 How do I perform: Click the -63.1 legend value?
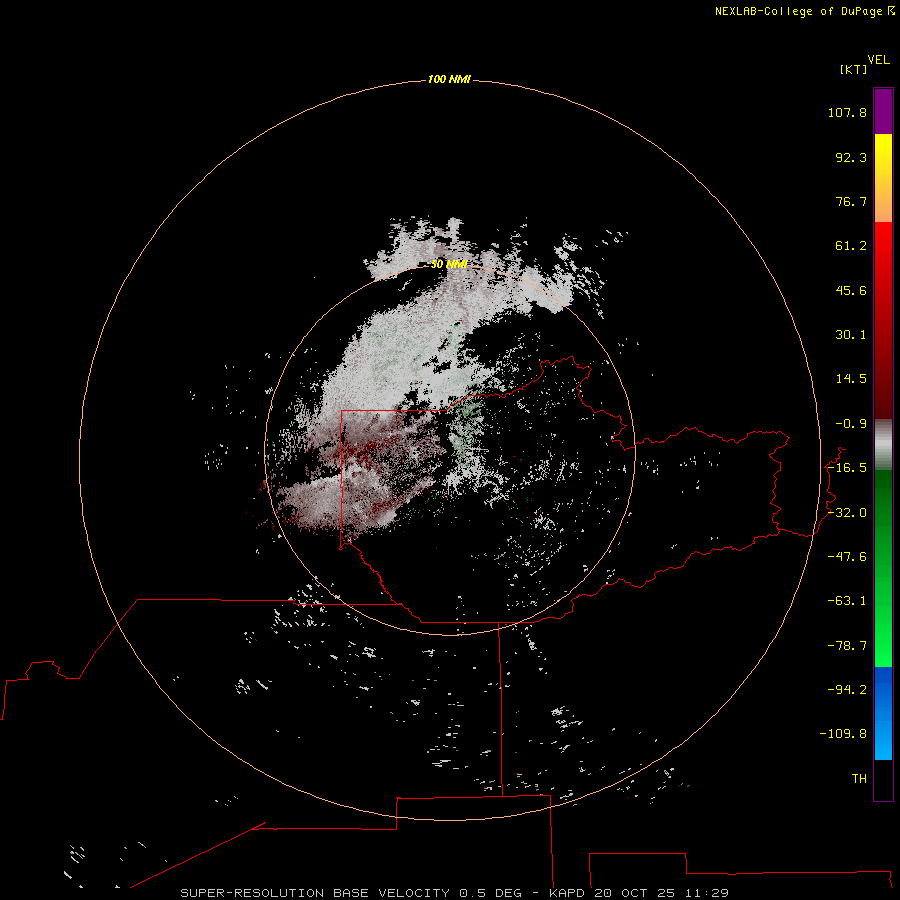coord(847,601)
